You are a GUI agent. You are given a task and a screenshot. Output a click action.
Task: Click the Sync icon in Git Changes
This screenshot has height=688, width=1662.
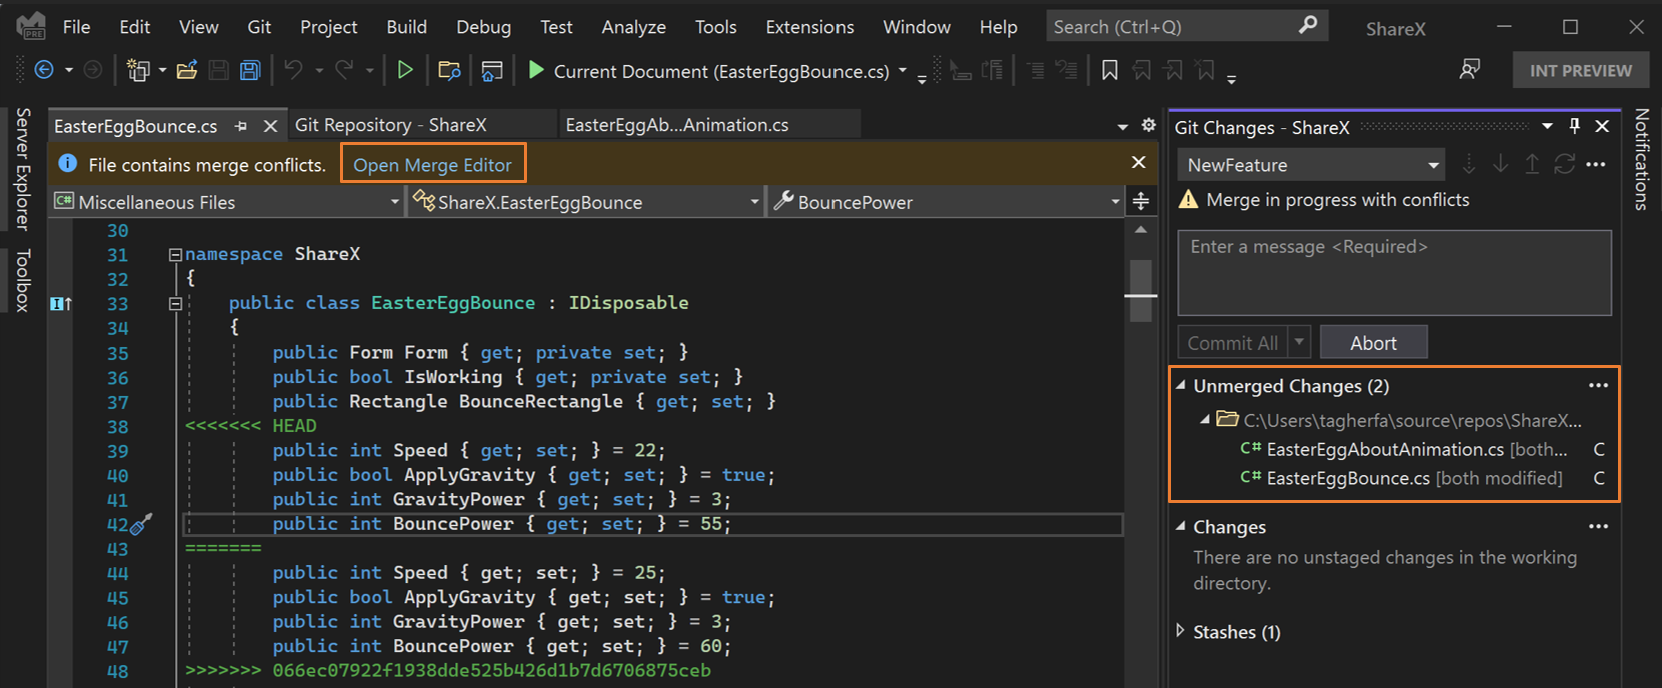(1564, 164)
